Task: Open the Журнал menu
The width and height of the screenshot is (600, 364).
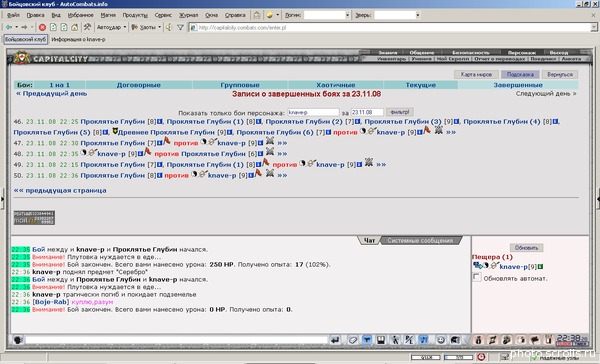Action: [x=189, y=15]
